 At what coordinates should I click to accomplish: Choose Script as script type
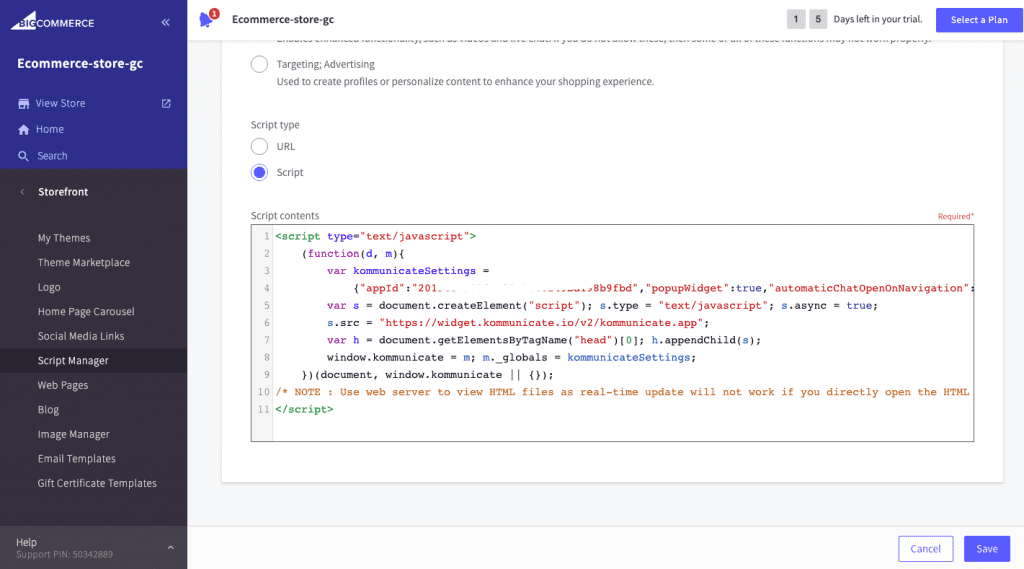pyautogui.click(x=259, y=172)
